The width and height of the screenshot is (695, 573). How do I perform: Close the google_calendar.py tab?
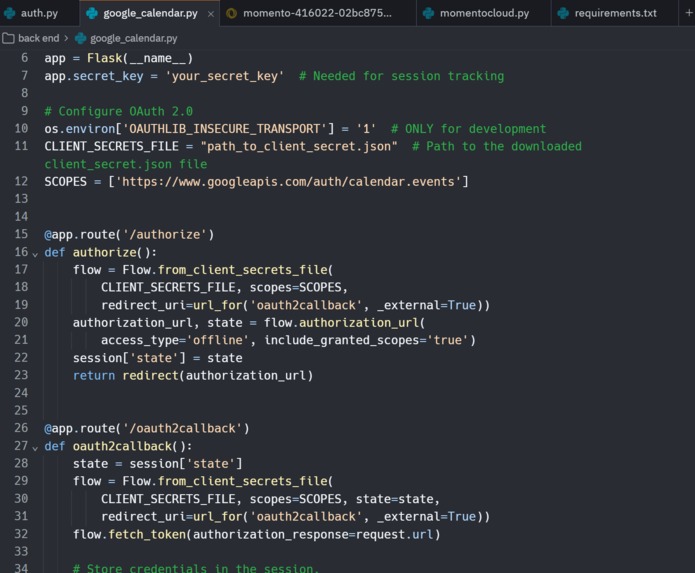[211, 14]
